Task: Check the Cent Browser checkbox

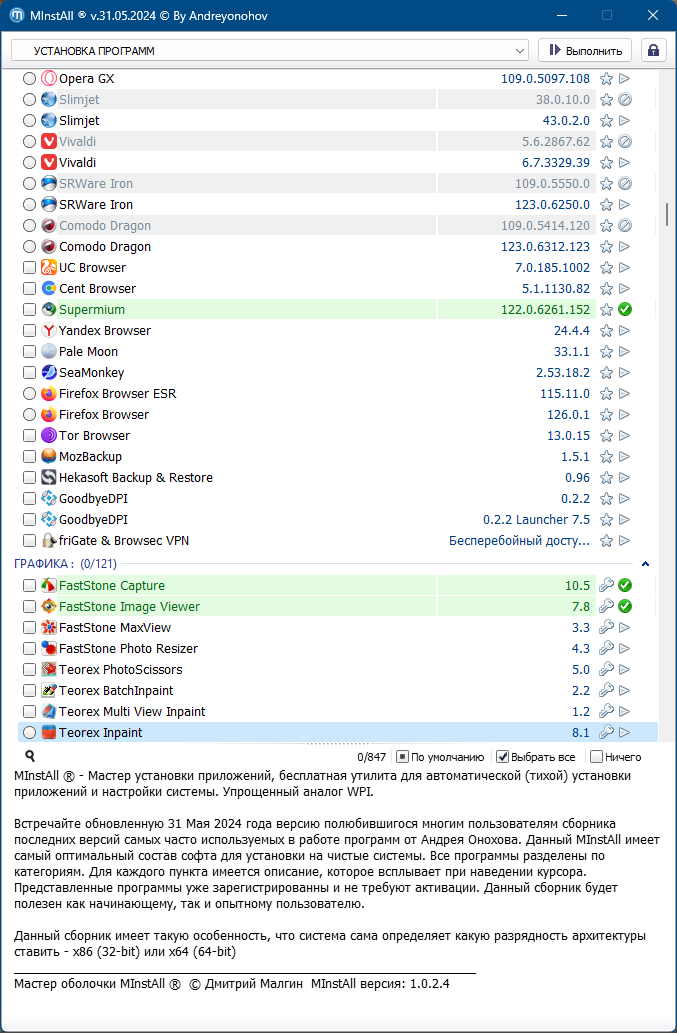Action: coord(29,289)
